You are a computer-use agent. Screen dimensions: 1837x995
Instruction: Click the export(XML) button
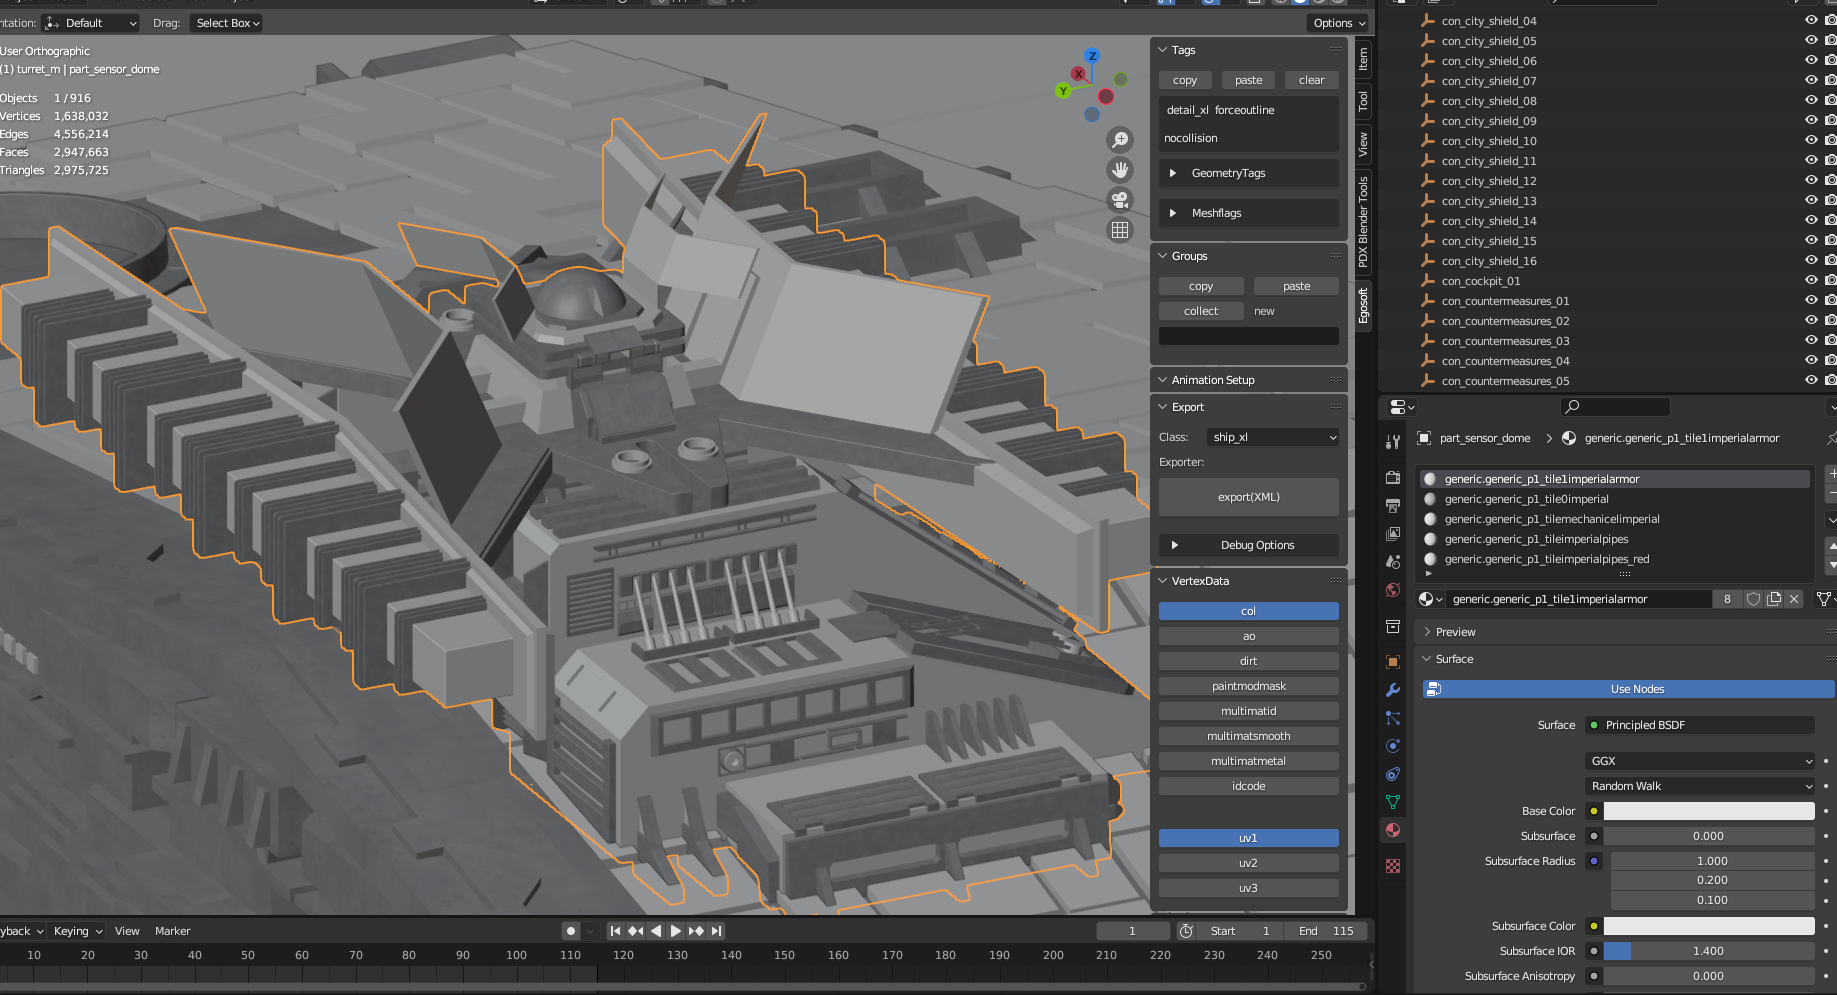click(x=1249, y=497)
